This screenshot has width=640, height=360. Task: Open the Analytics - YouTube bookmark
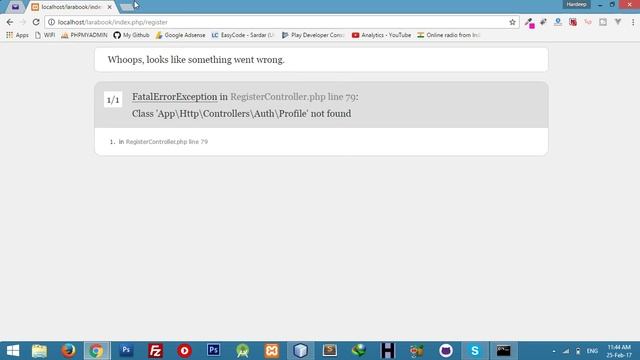pyautogui.click(x=381, y=35)
